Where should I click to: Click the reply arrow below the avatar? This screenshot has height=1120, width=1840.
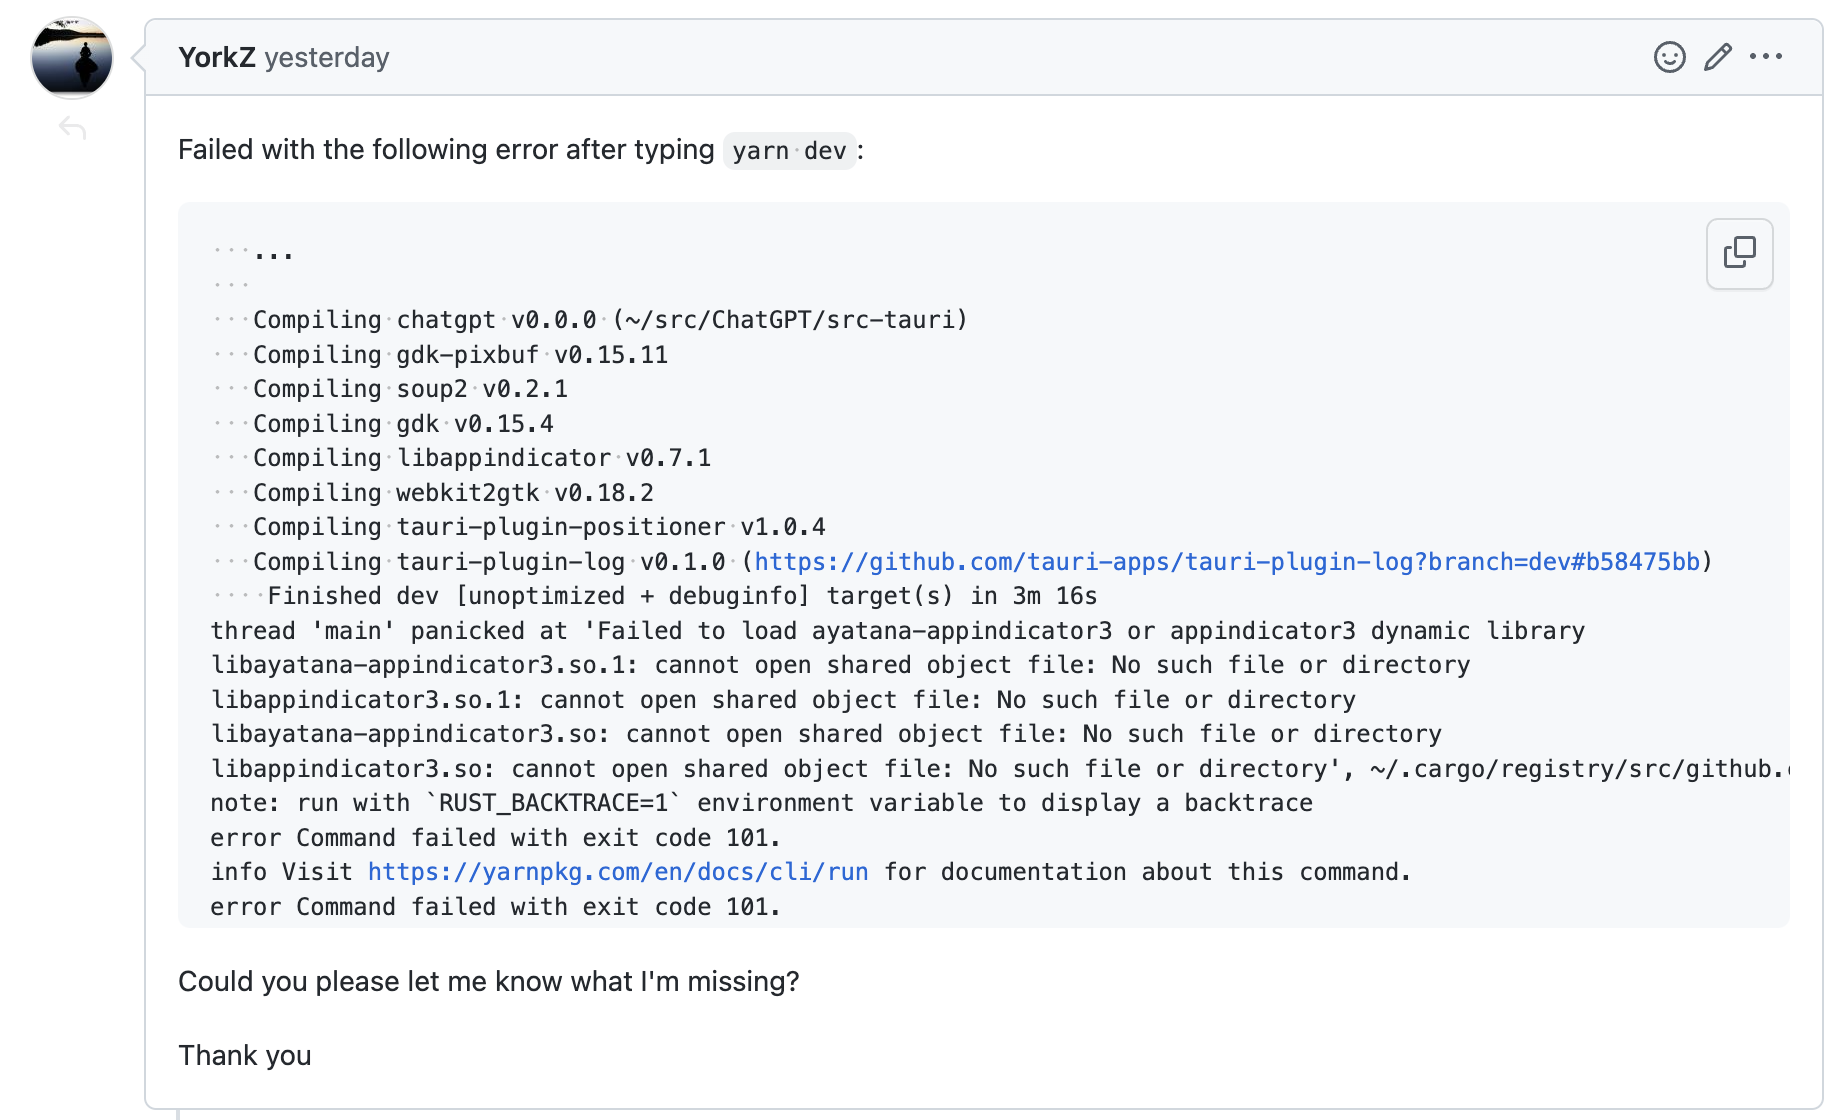click(x=73, y=128)
